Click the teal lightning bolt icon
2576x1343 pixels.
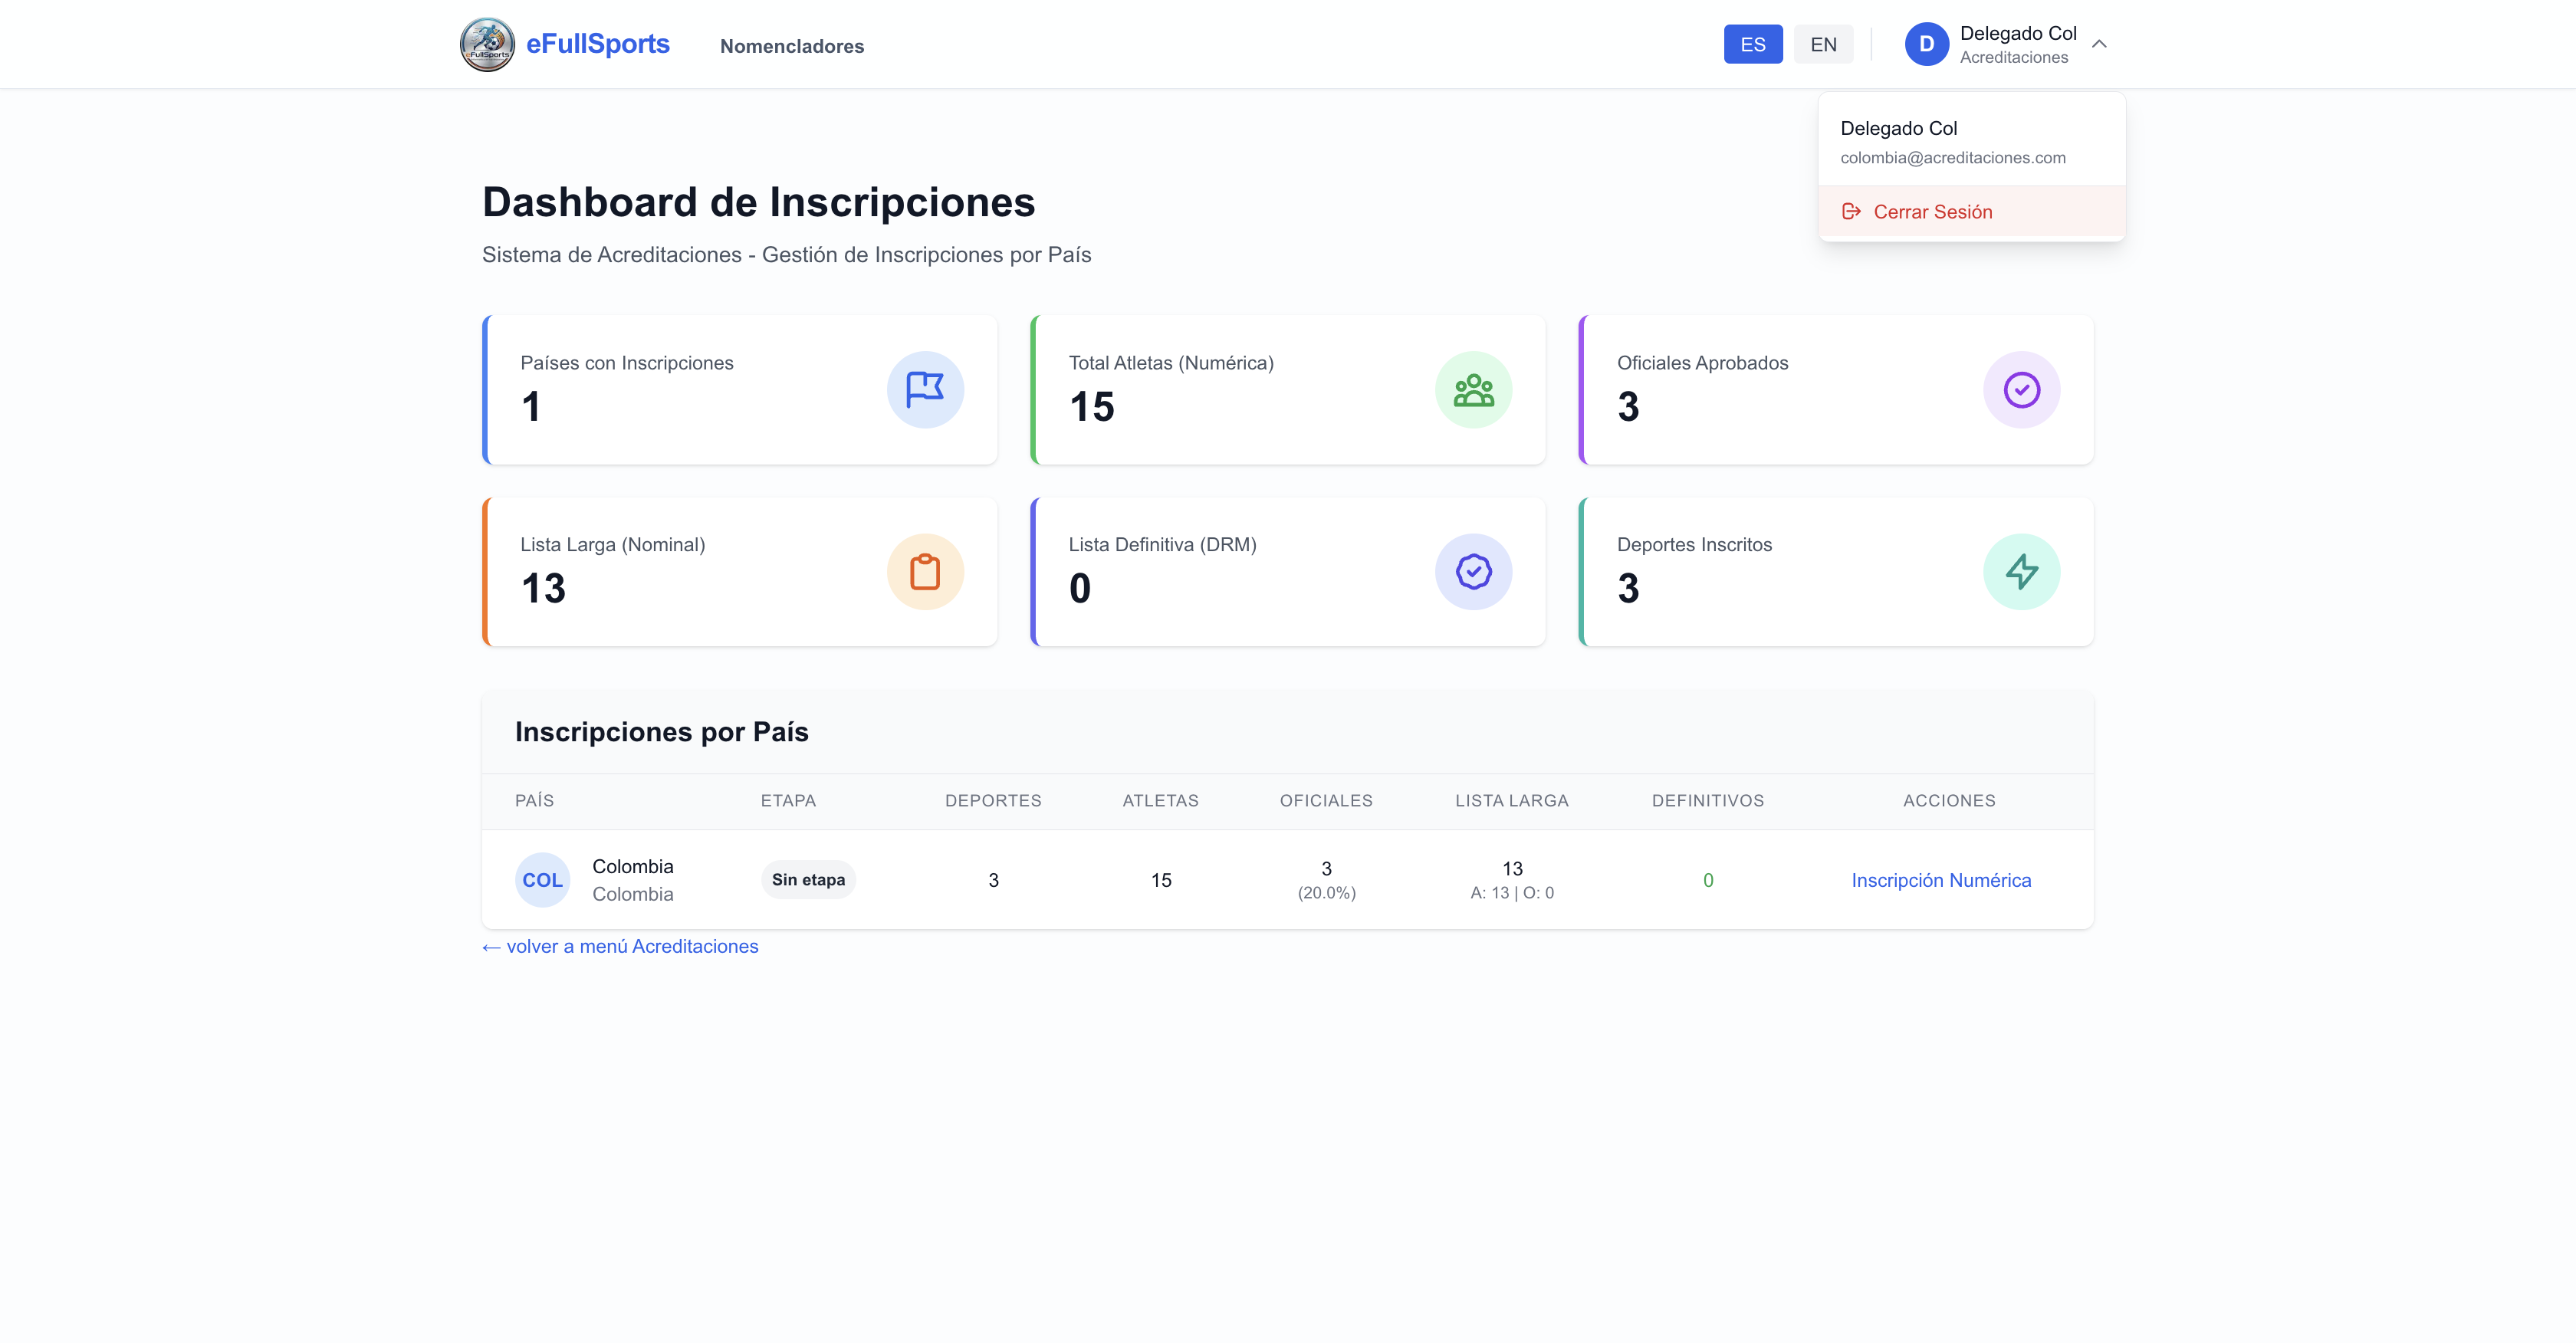tap(2021, 572)
